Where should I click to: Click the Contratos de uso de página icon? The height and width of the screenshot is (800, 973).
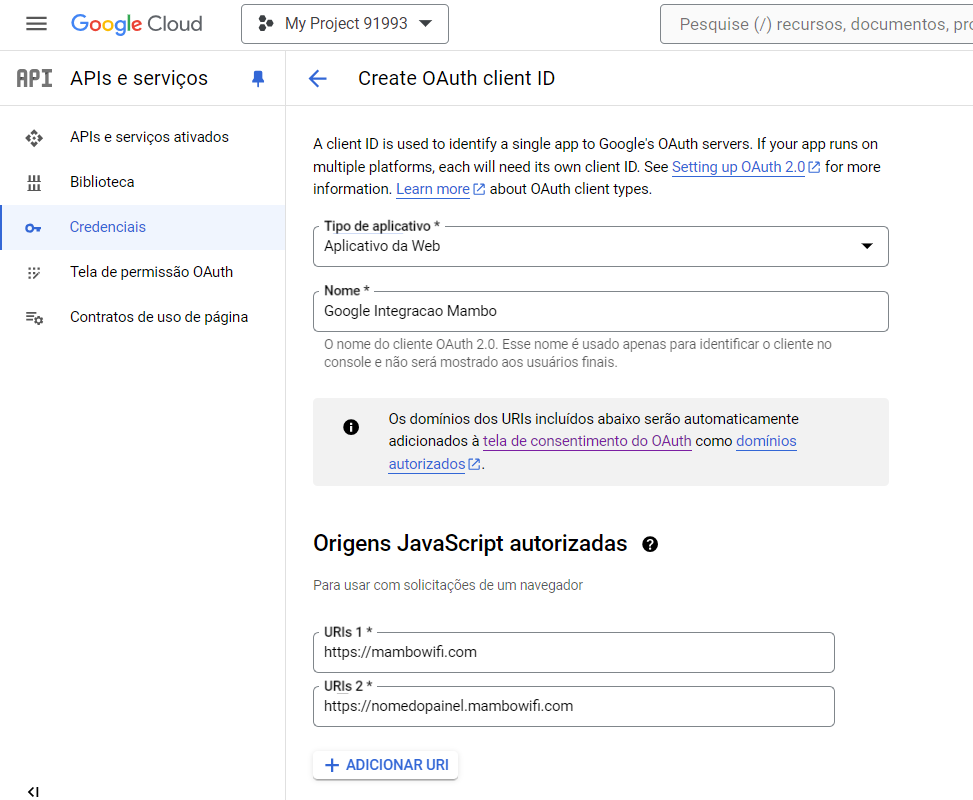(34, 318)
